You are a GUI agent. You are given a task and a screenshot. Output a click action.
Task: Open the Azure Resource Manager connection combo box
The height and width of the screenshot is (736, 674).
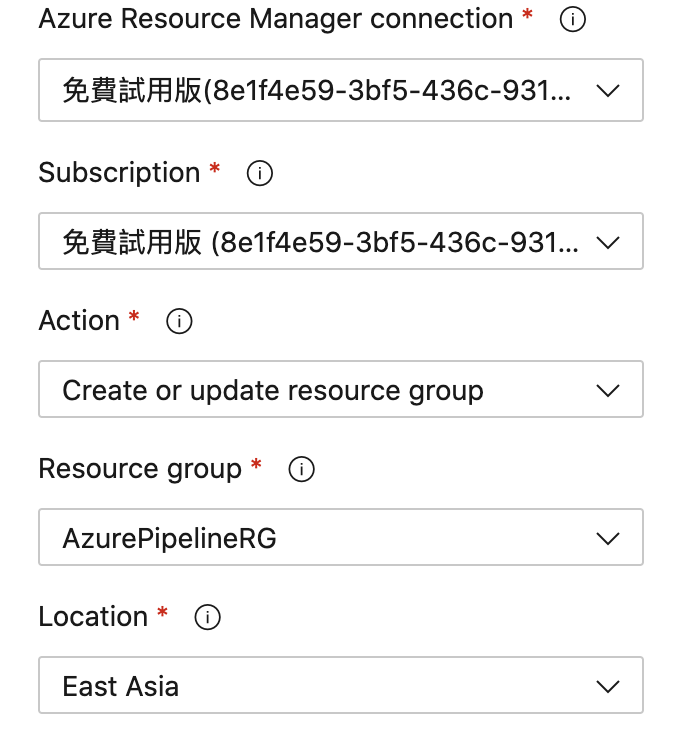[318, 91]
